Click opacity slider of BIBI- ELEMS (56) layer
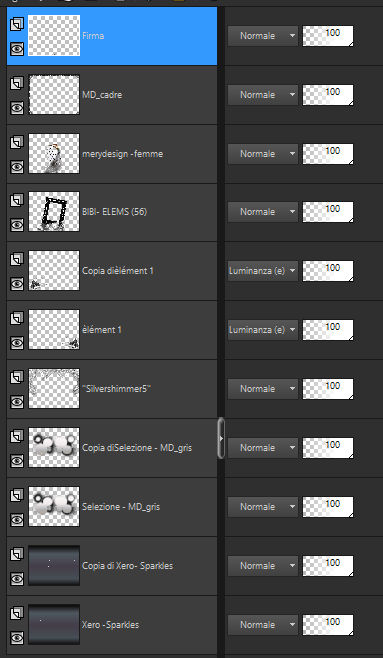This screenshot has width=383, height=658. click(328, 212)
